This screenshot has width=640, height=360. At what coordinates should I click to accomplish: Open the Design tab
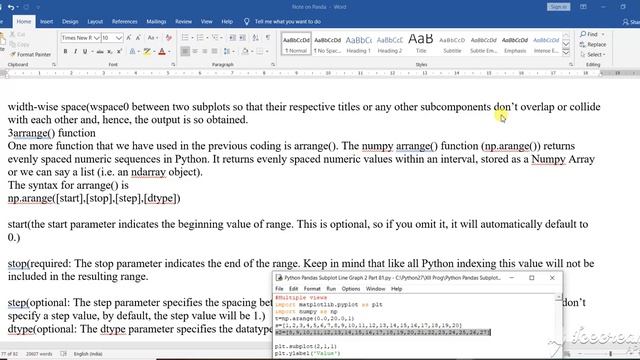pyautogui.click(x=70, y=22)
